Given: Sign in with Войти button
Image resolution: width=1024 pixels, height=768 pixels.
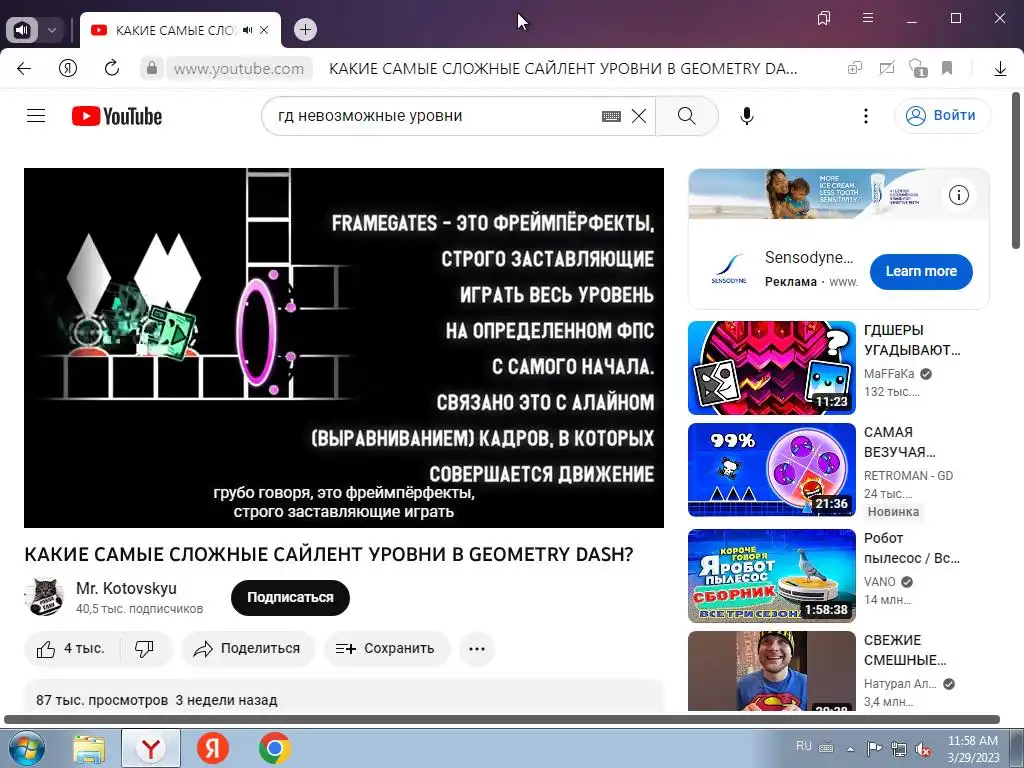Looking at the screenshot, I should (942, 116).
